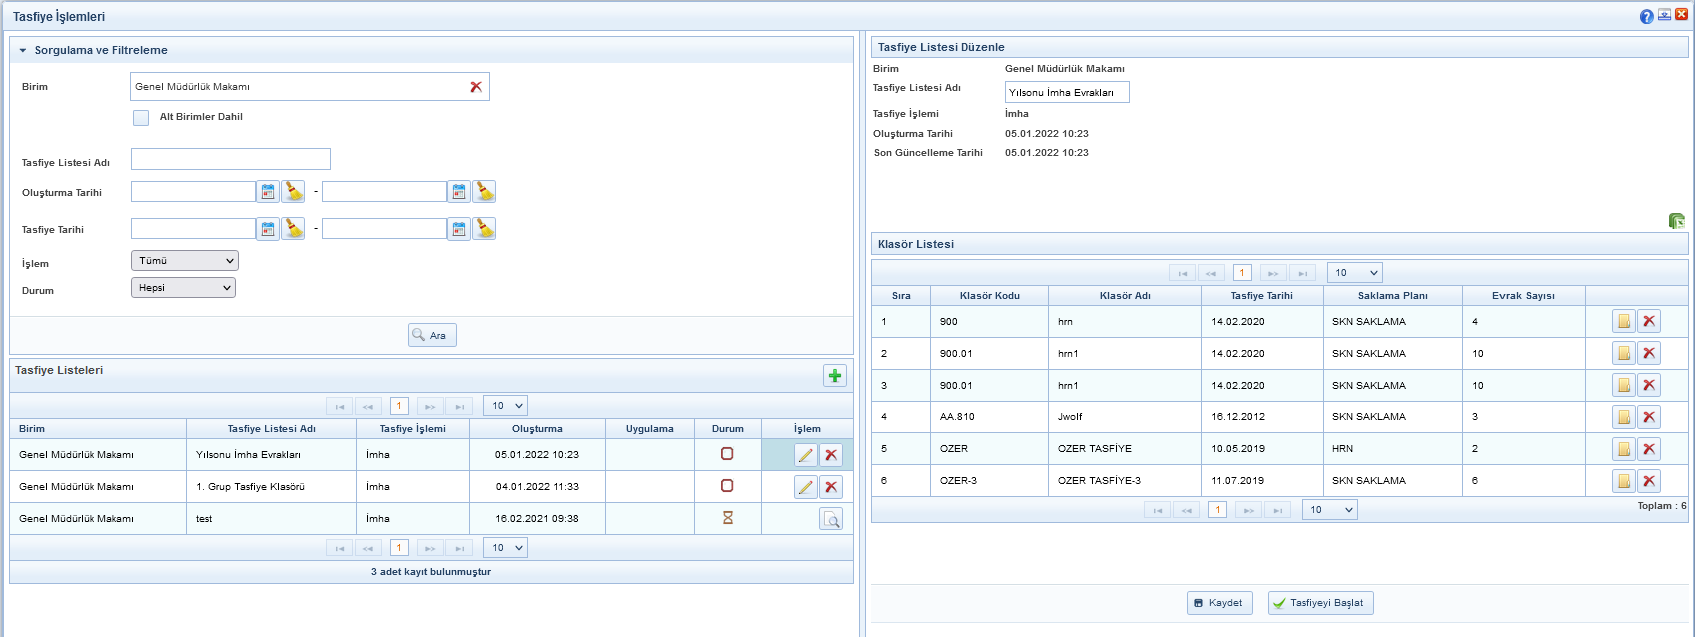The image size is (1695, 637).
Task: Change page size dropdown above Klasör Listesi table
Action: pos(1354,273)
